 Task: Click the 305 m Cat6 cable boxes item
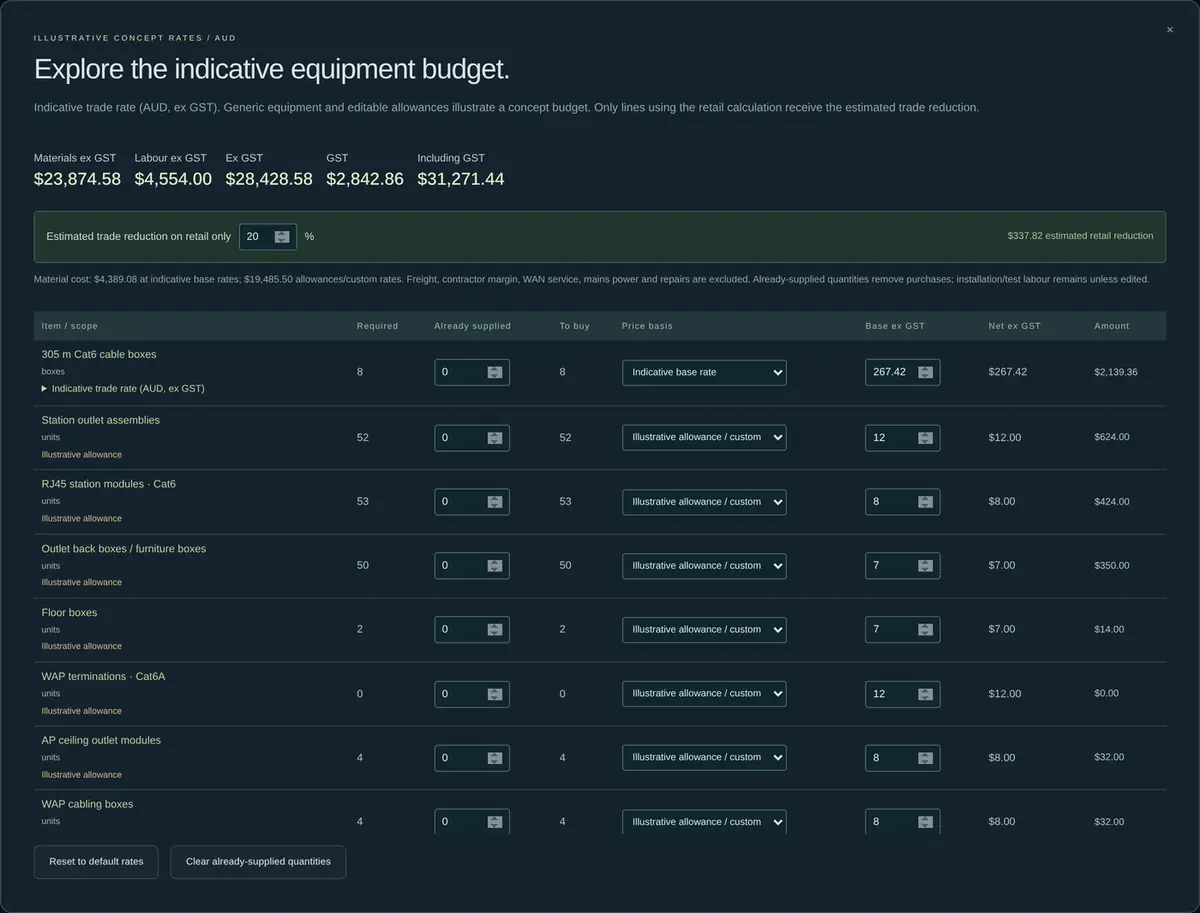[99, 354]
